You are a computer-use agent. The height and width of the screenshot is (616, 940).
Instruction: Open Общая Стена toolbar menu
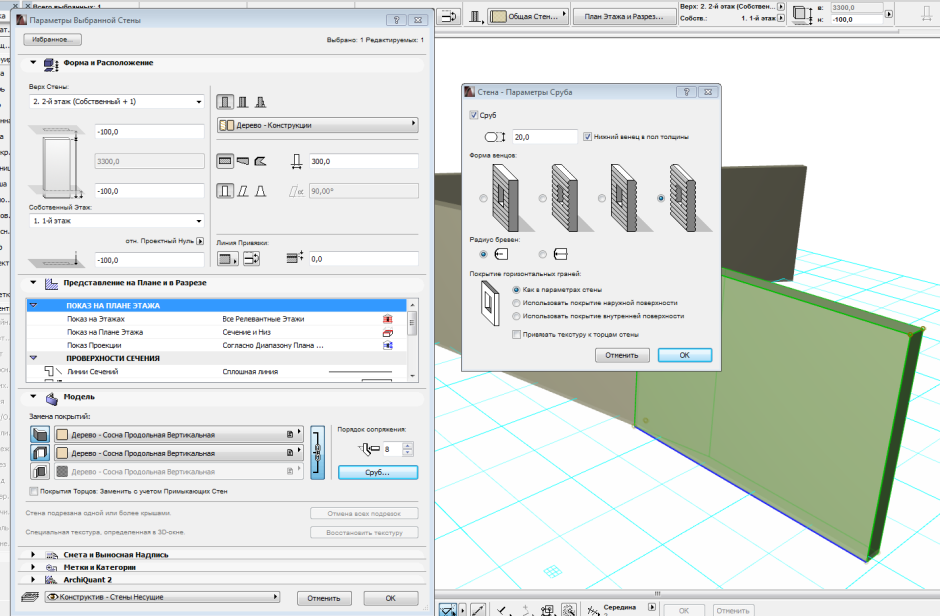pos(528,16)
